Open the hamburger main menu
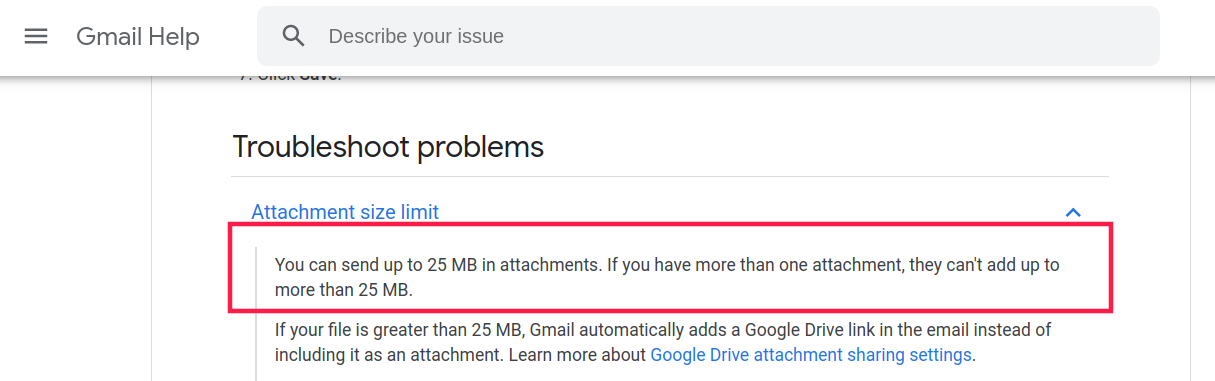Image resolution: width=1215 pixels, height=381 pixels. (36, 37)
